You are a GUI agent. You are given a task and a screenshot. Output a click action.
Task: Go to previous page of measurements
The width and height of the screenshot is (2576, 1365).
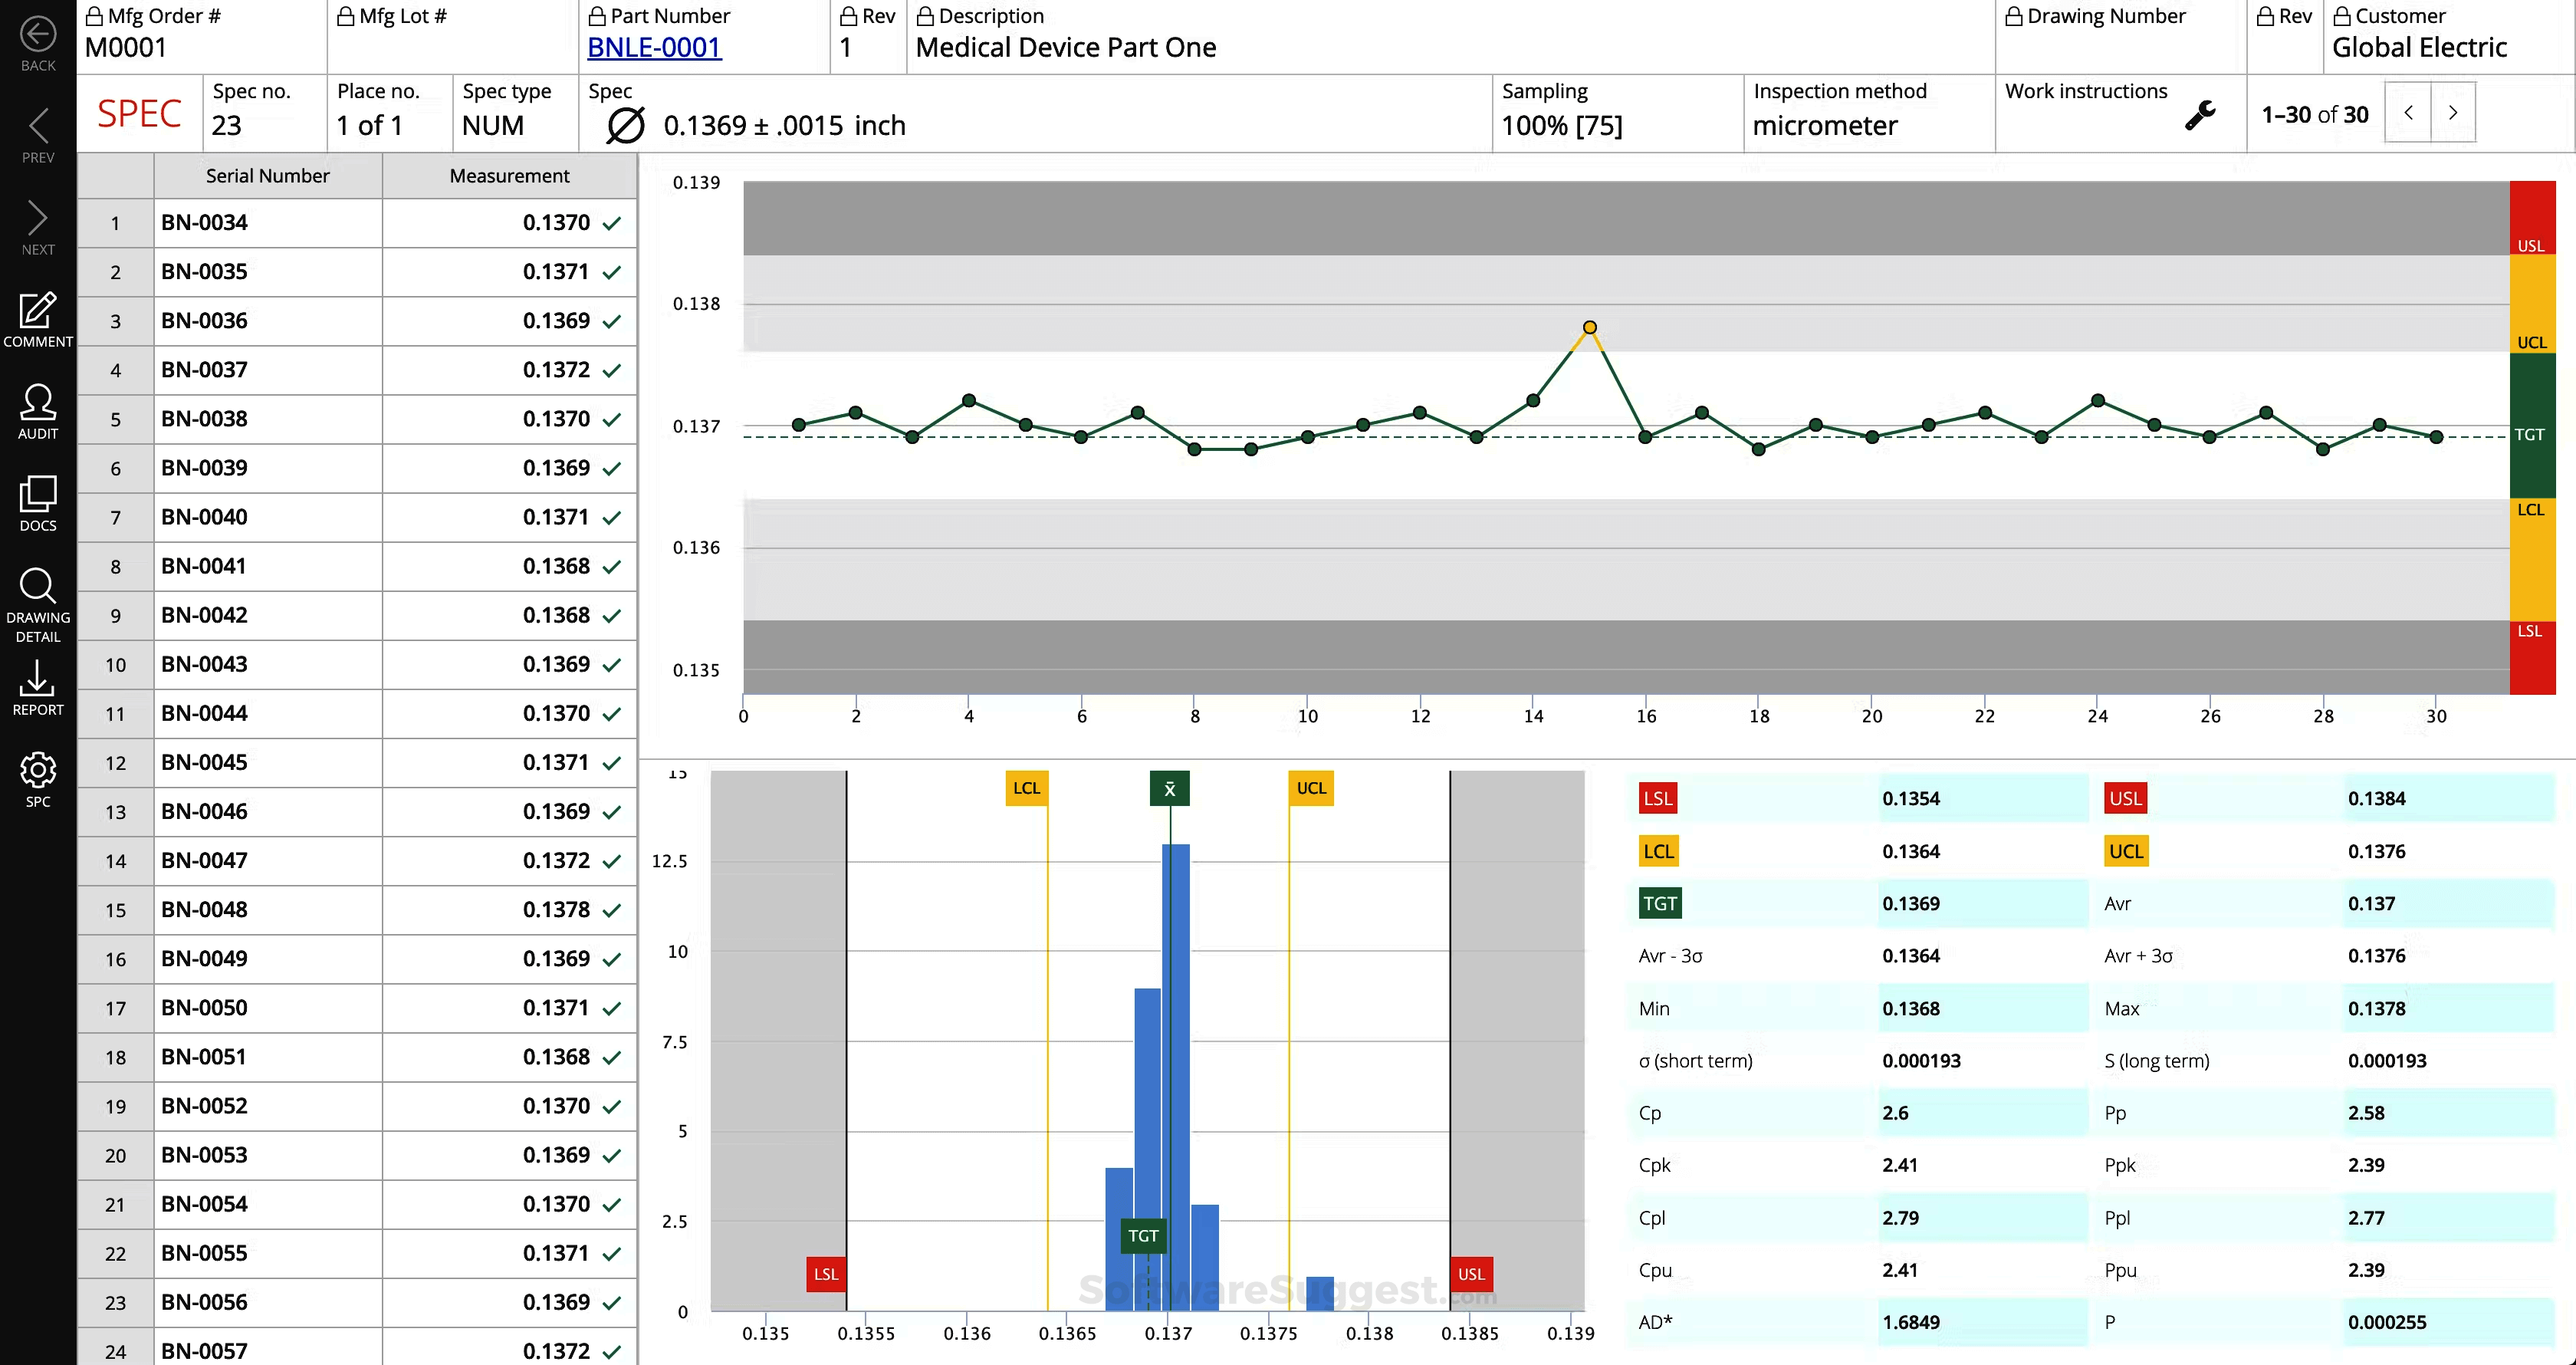point(2408,113)
